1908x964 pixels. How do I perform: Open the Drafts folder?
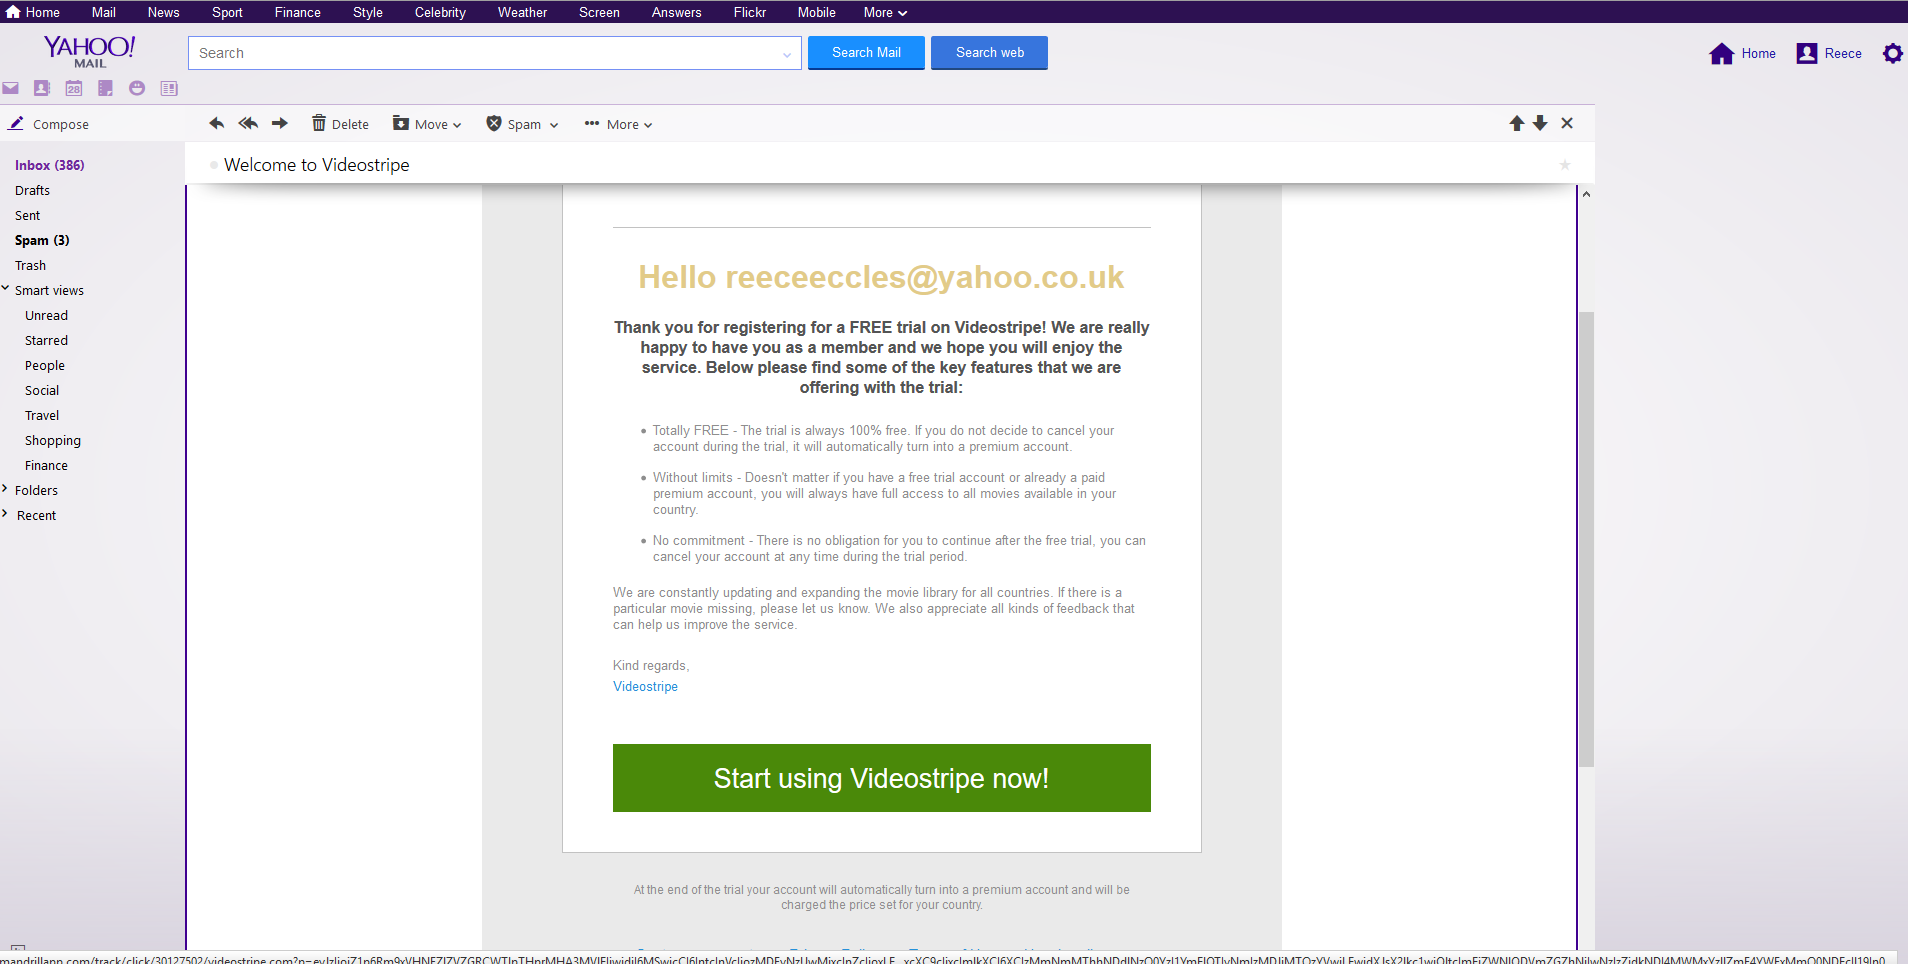click(32, 190)
